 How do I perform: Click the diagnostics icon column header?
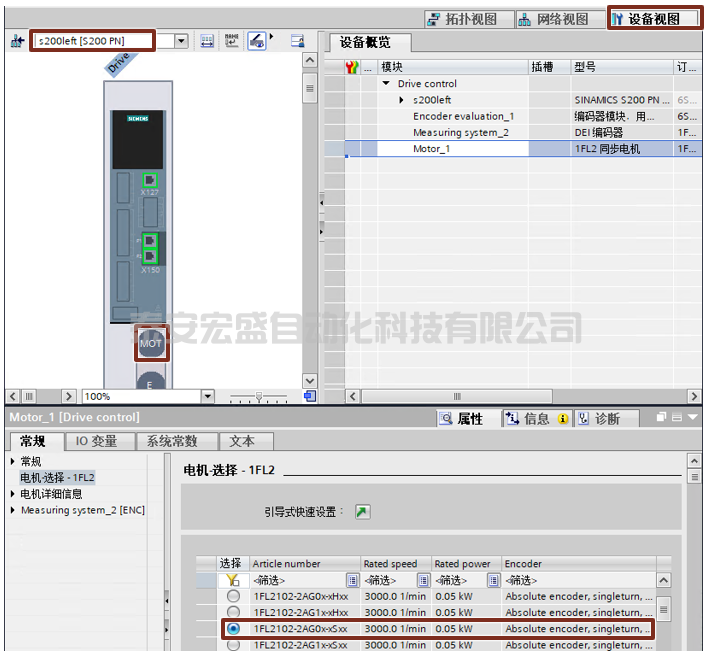352,67
